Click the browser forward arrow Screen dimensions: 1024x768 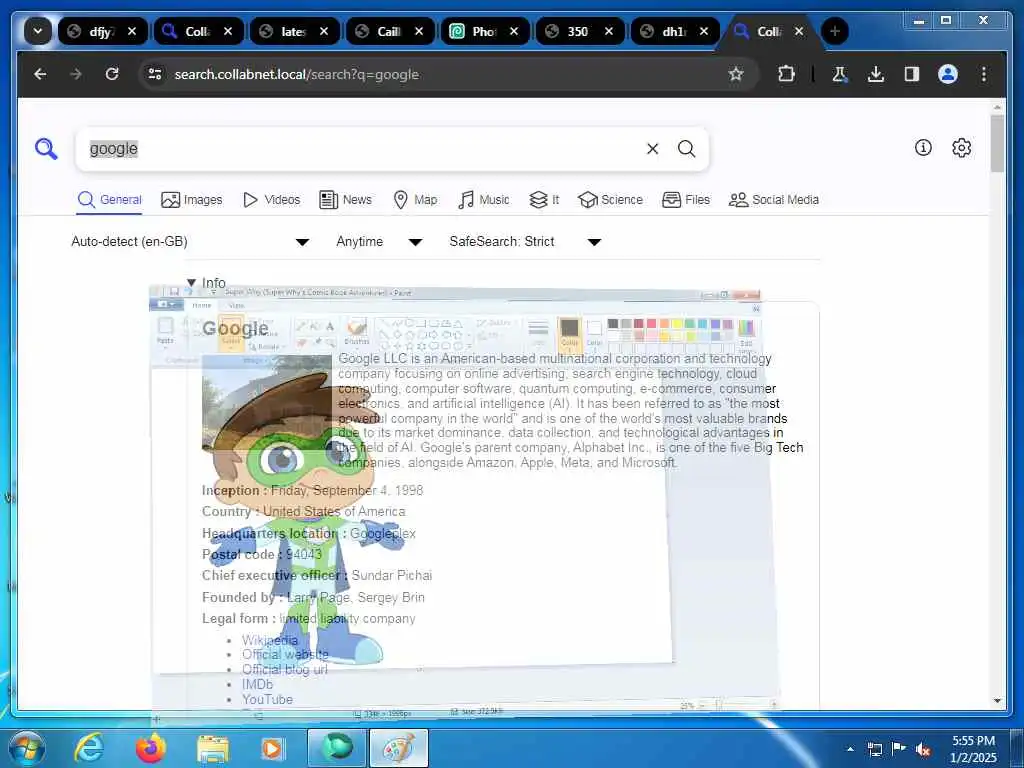[76, 74]
